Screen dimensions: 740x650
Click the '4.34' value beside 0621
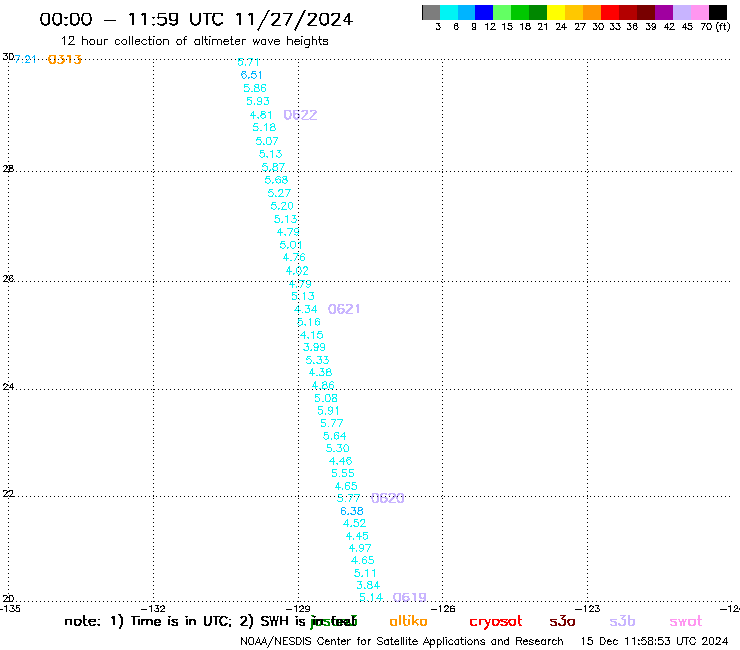coord(306,310)
